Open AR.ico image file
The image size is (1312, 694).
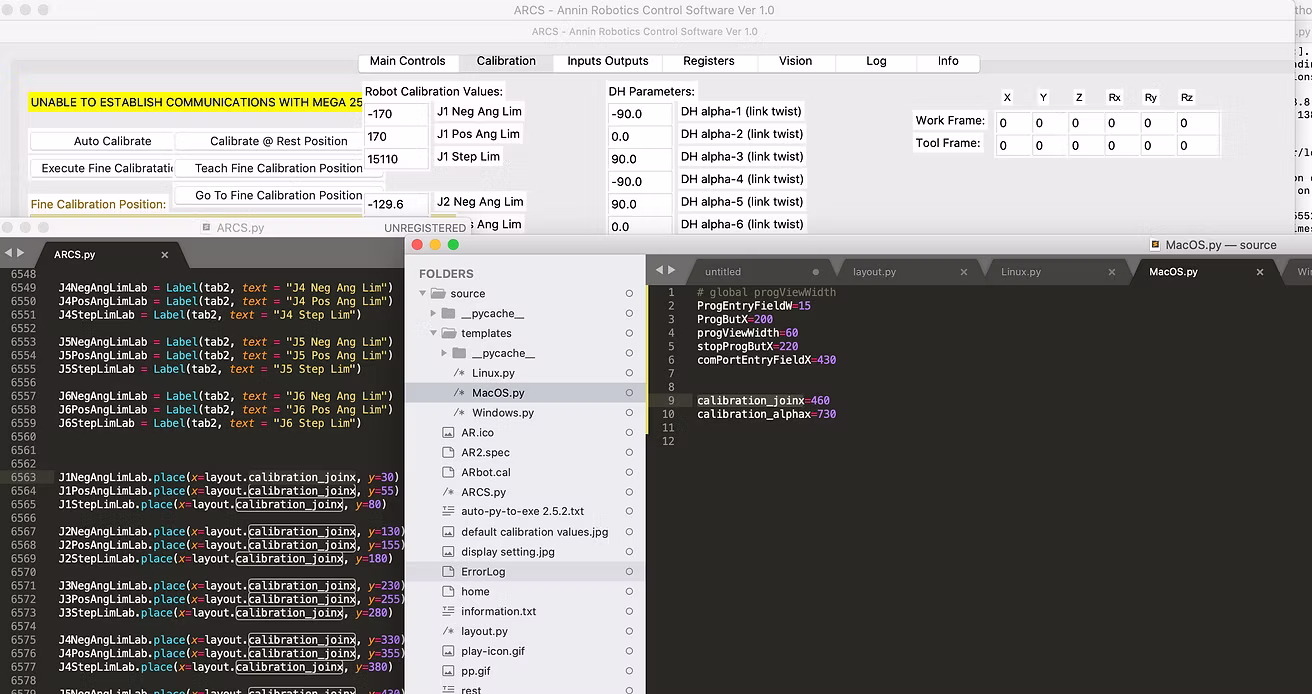[477, 433]
